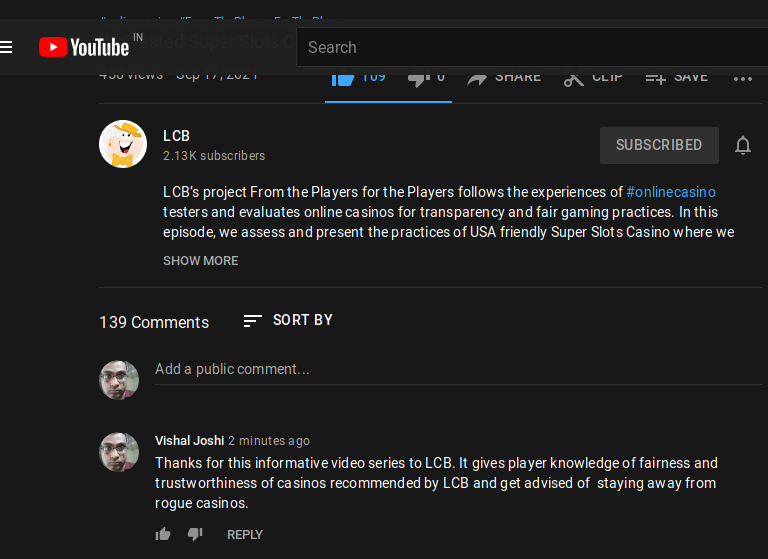Open LCB channel avatar
Viewport: 768px width, 559px height.
pyautogui.click(x=123, y=144)
